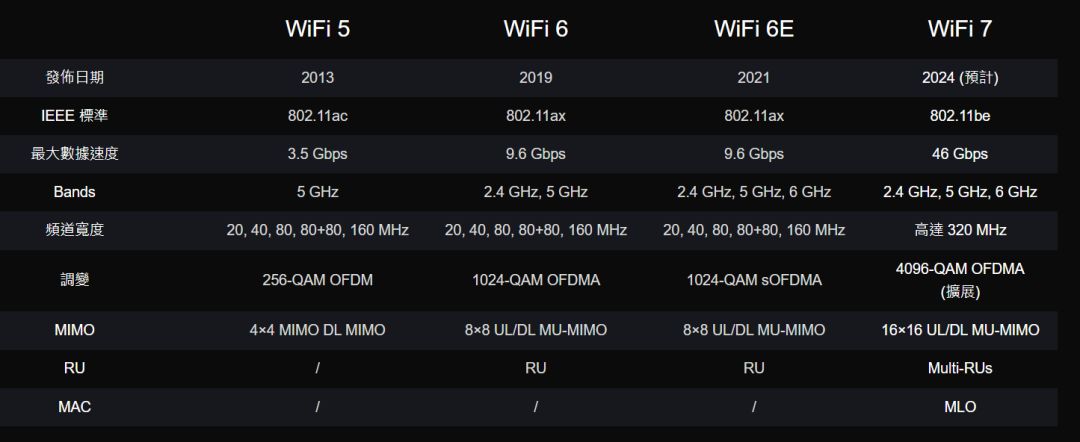
Task: Click the WiFi 5 column header
Action: 317,29
